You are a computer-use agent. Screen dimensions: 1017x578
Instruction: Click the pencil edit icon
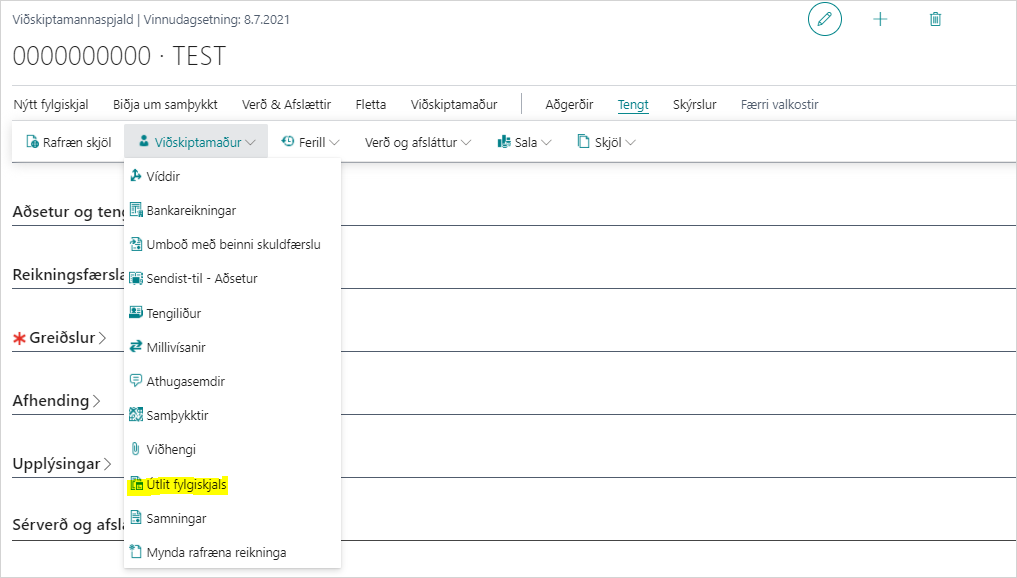tap(825, 20)
